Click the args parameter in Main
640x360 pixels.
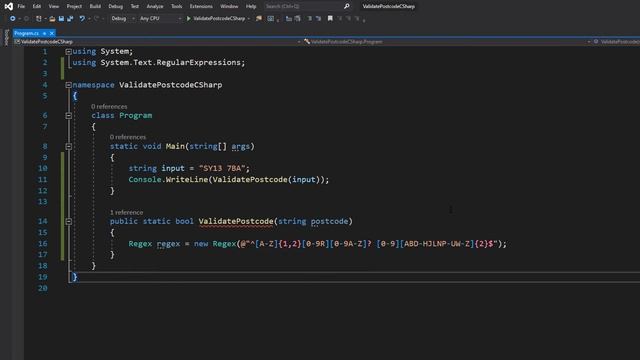[x=240, y=146]
